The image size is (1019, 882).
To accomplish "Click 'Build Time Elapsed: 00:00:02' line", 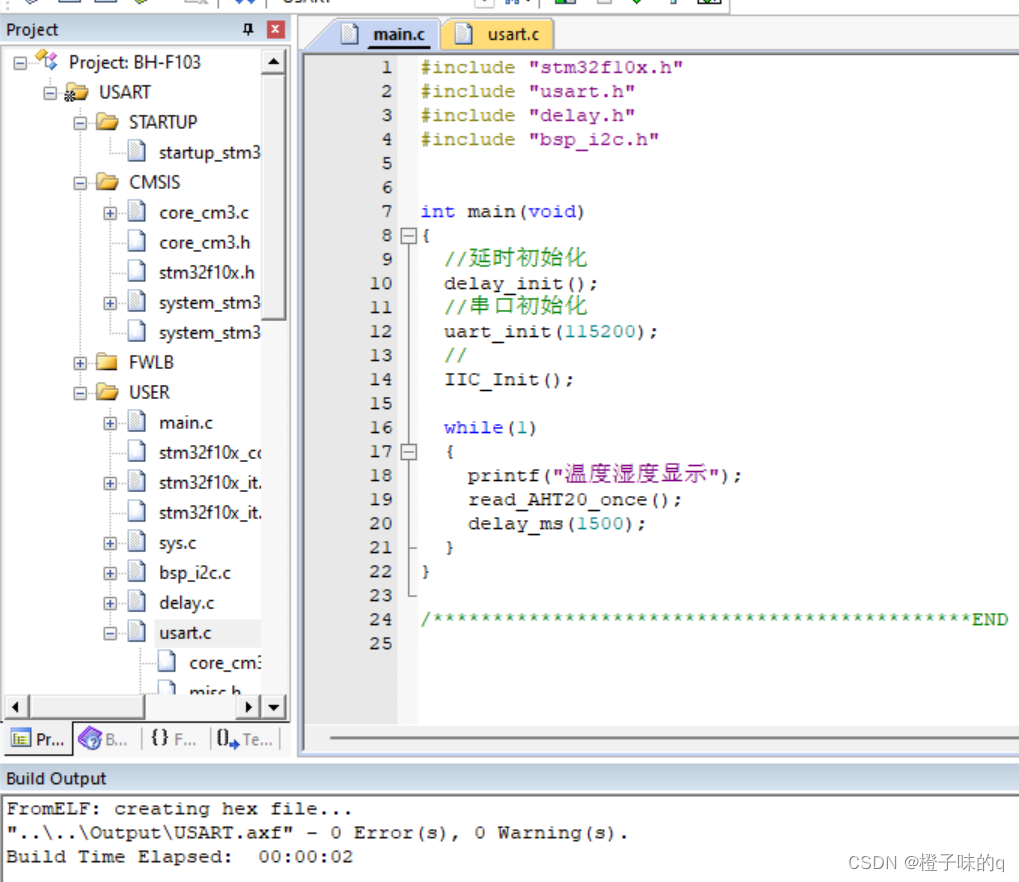I will pos(179,857).
